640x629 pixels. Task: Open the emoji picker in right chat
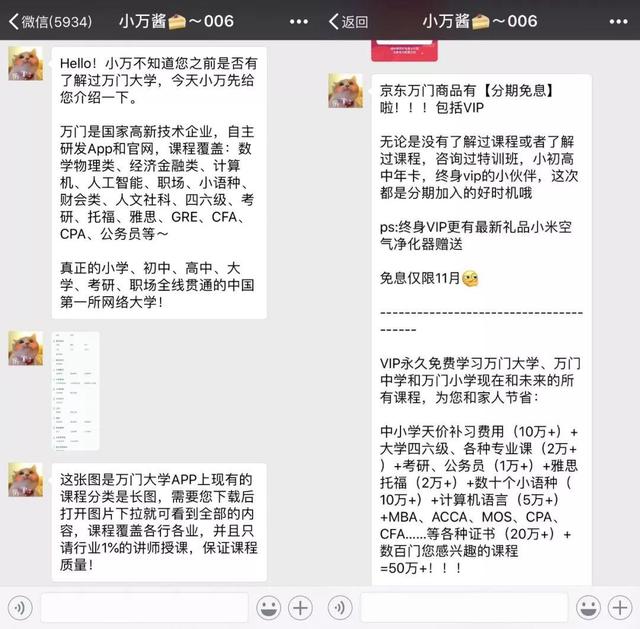click(x=588, y=608)
